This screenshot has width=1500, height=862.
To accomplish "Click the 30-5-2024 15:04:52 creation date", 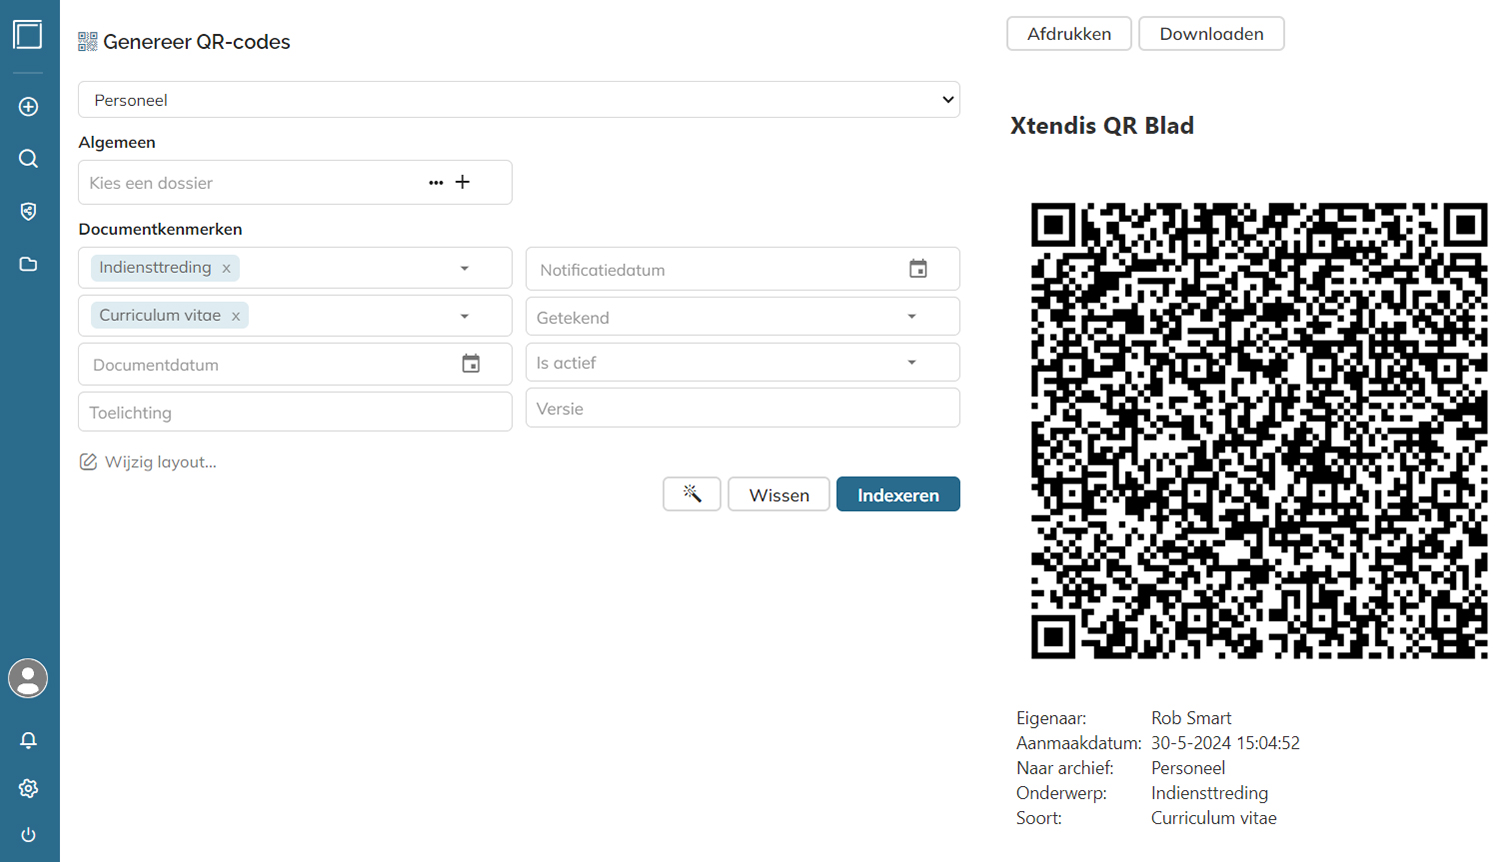I will [1225, 743].
